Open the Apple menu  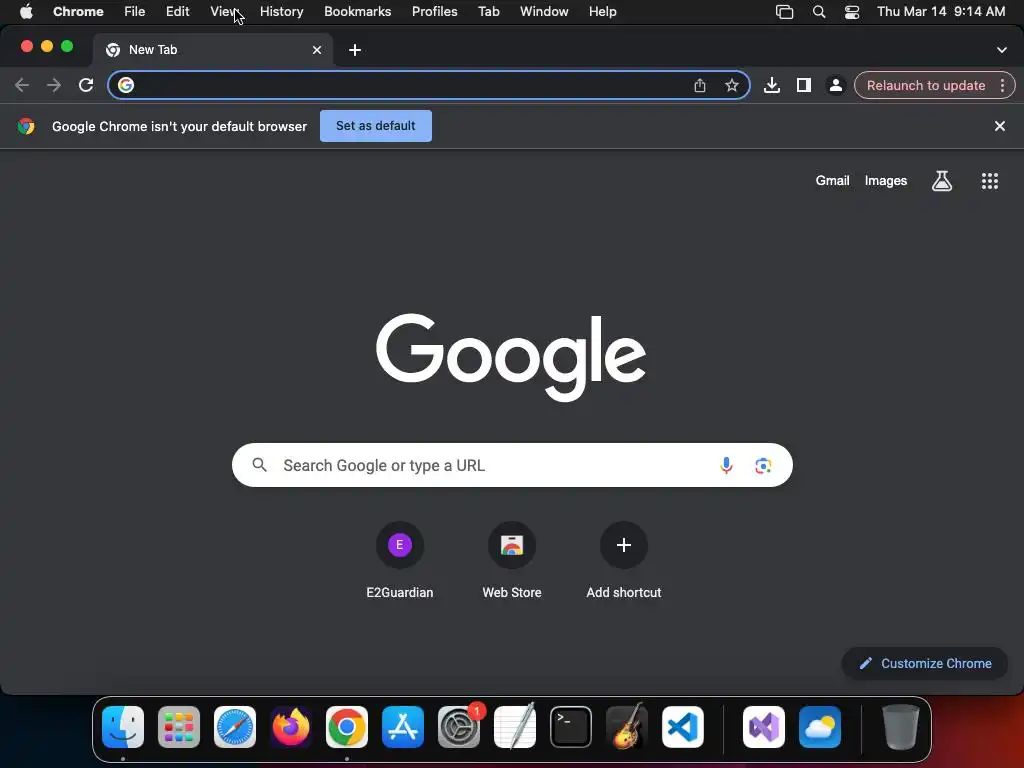(26, 12)
